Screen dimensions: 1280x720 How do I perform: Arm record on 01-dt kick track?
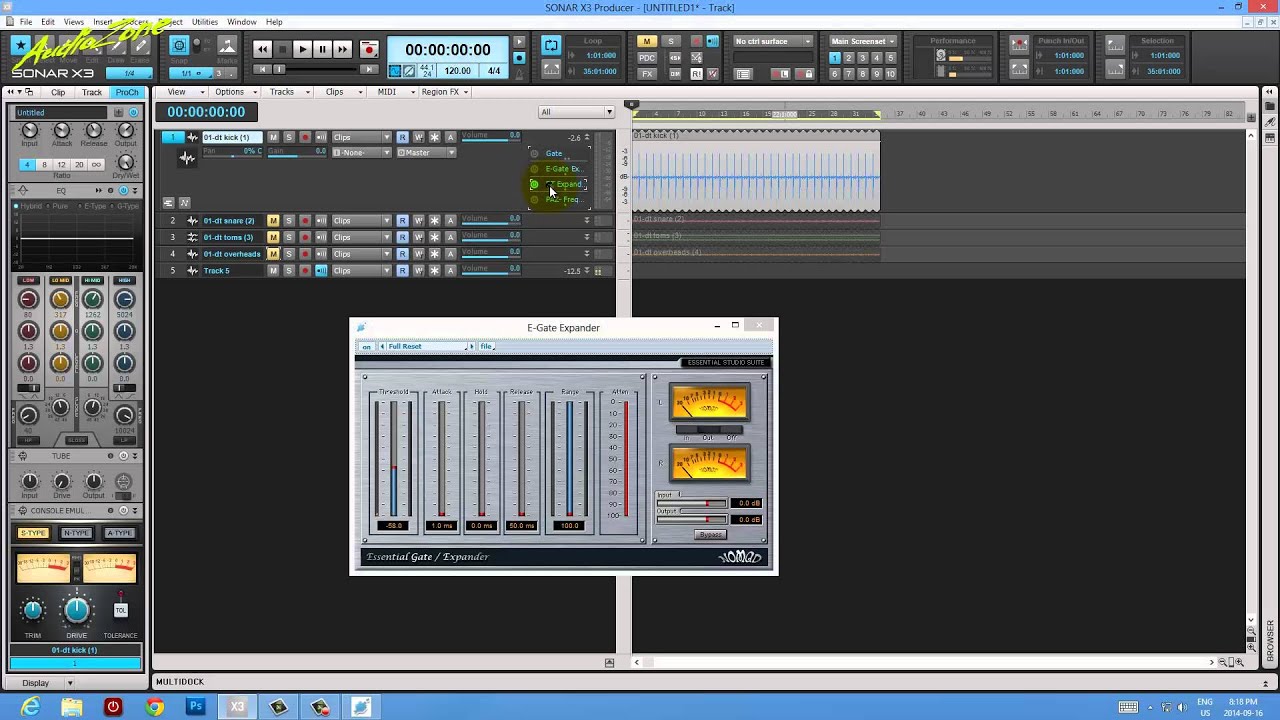305,137
